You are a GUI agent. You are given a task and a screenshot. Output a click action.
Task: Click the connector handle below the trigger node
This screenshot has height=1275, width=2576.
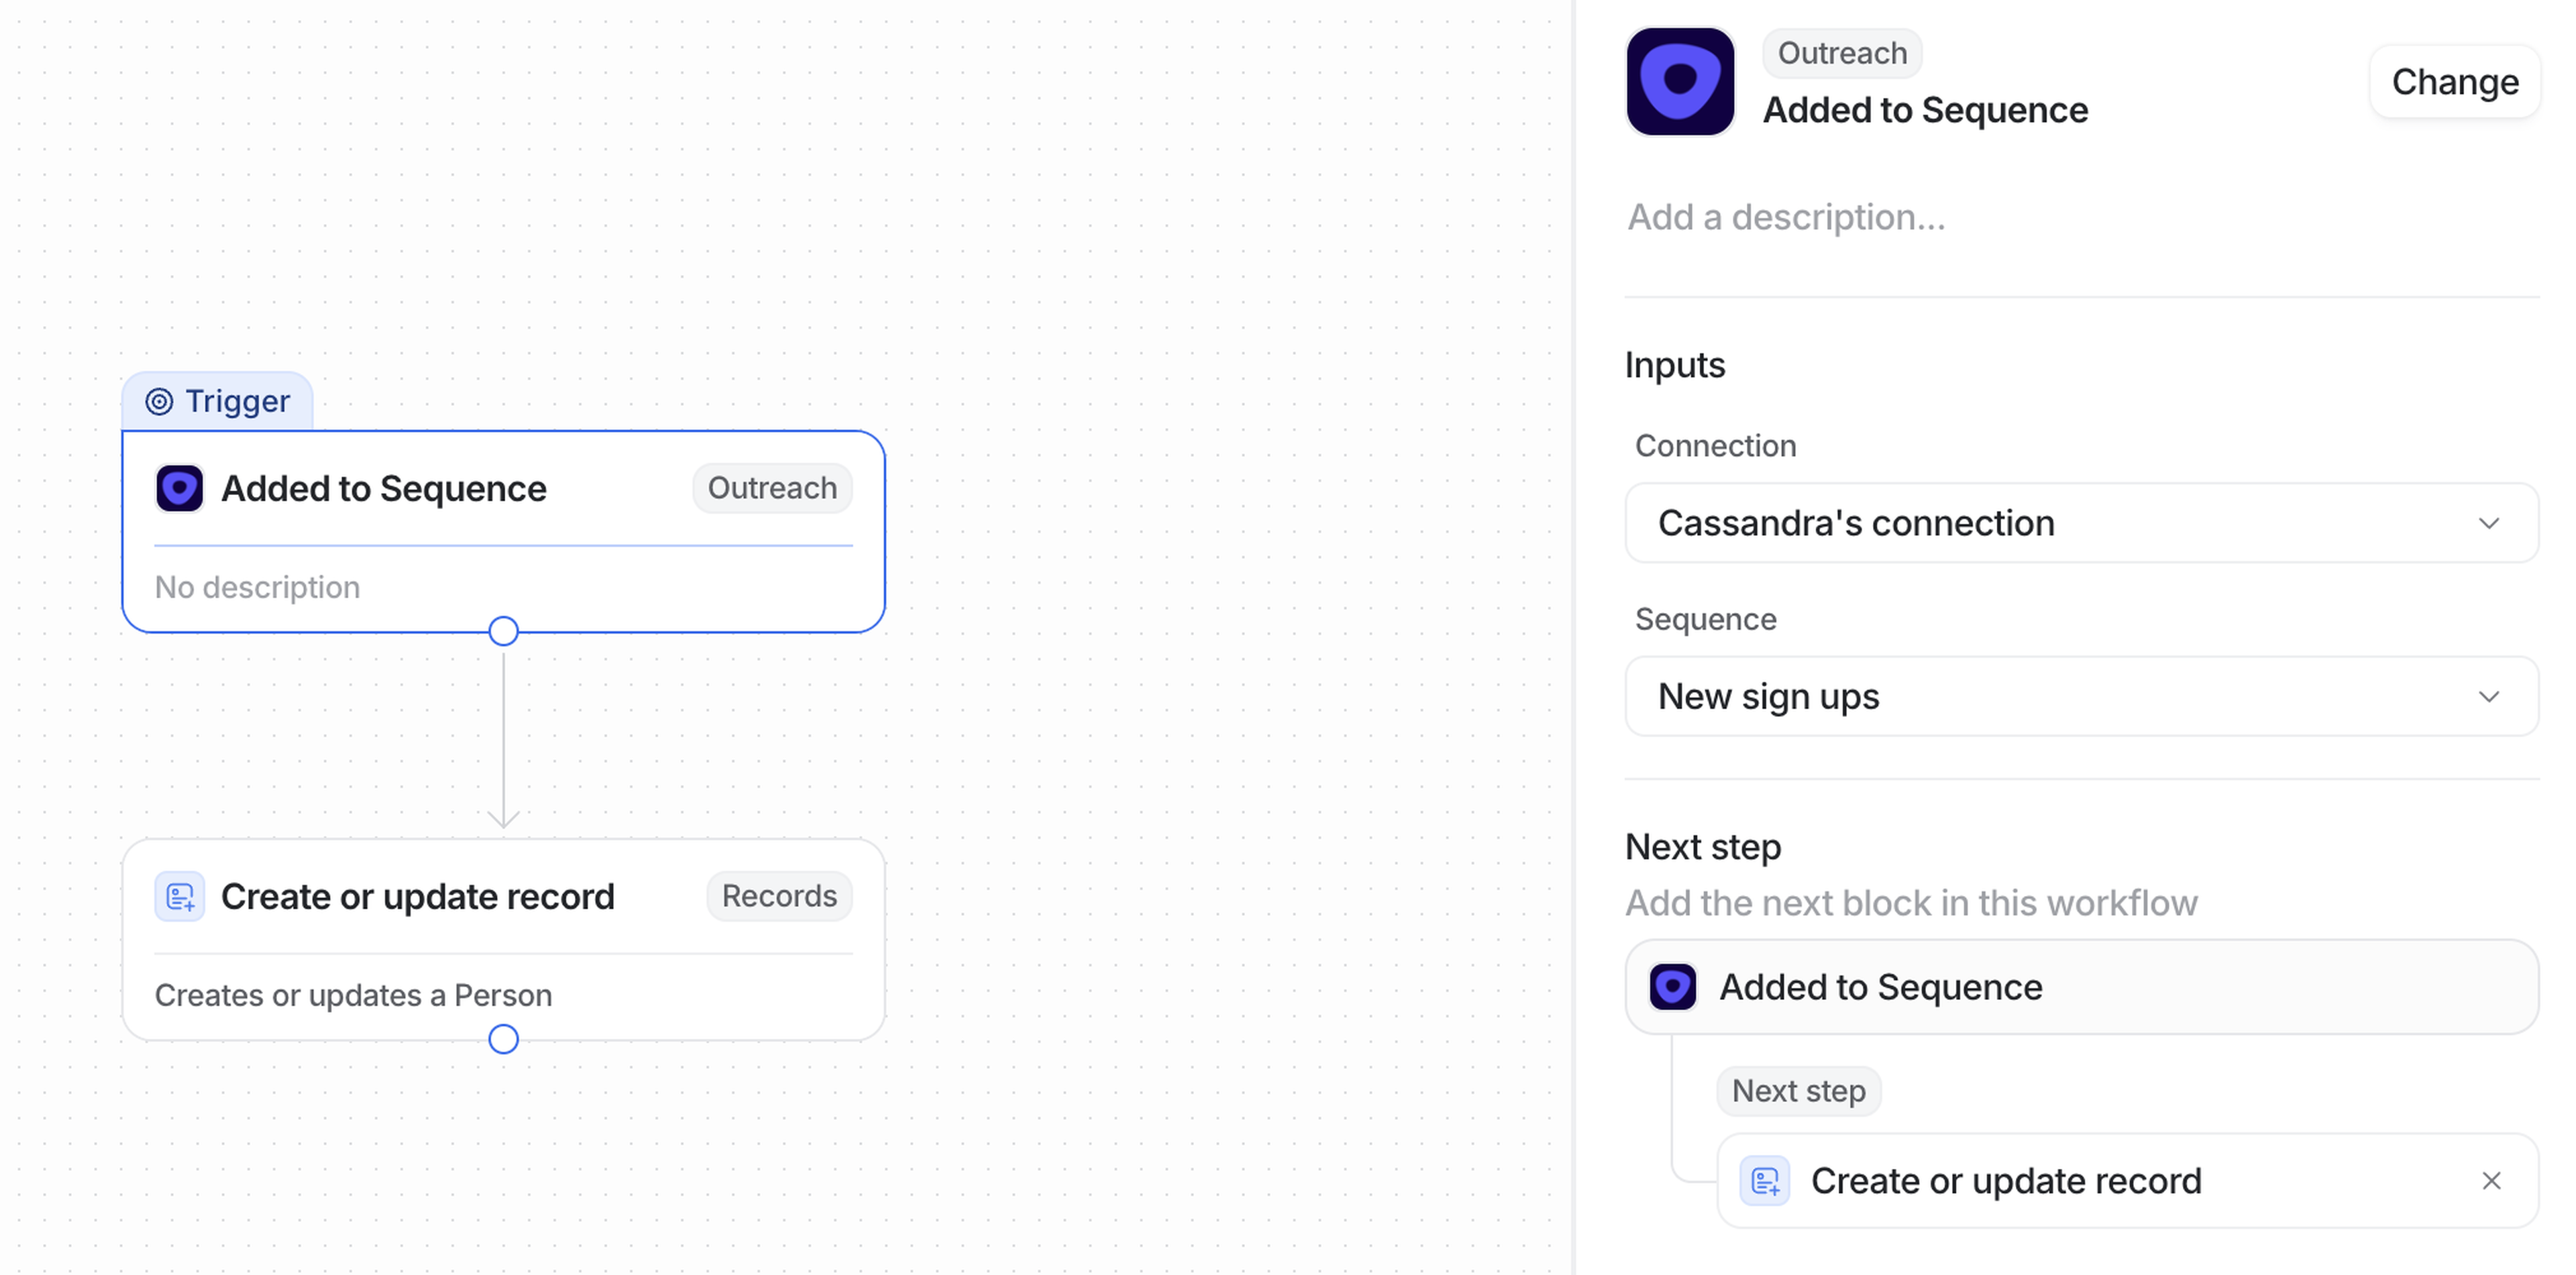pyautogui.click(x=503, y=631)
